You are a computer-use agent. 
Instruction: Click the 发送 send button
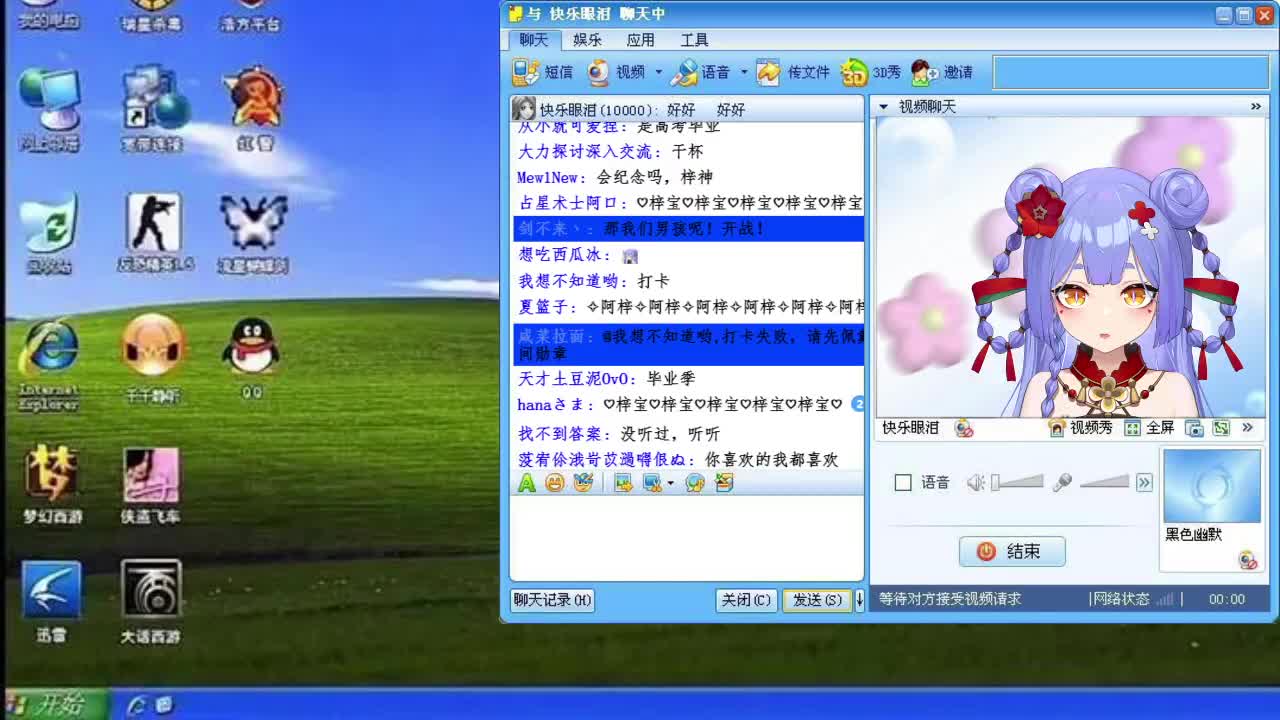pyautogui.click(x=817, y=600)
